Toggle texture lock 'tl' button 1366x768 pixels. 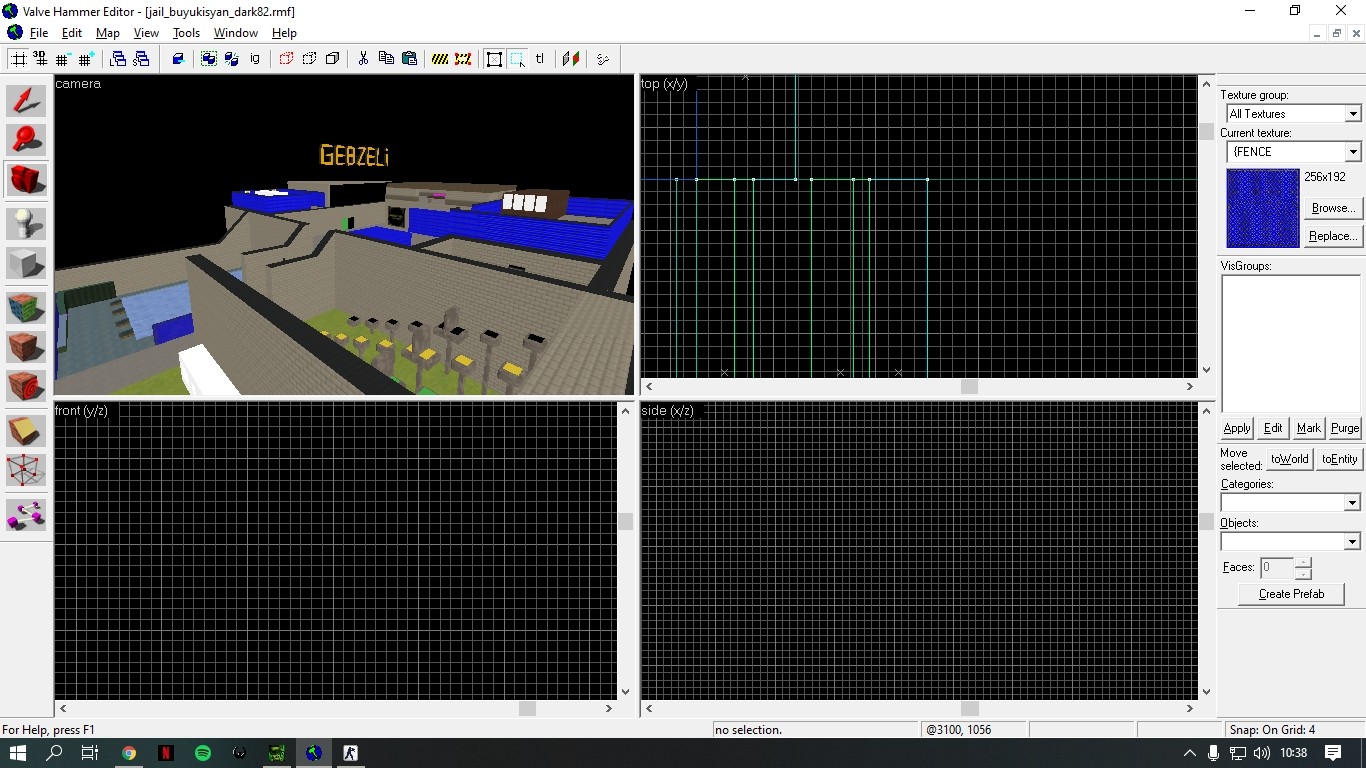tap(540, 59)
